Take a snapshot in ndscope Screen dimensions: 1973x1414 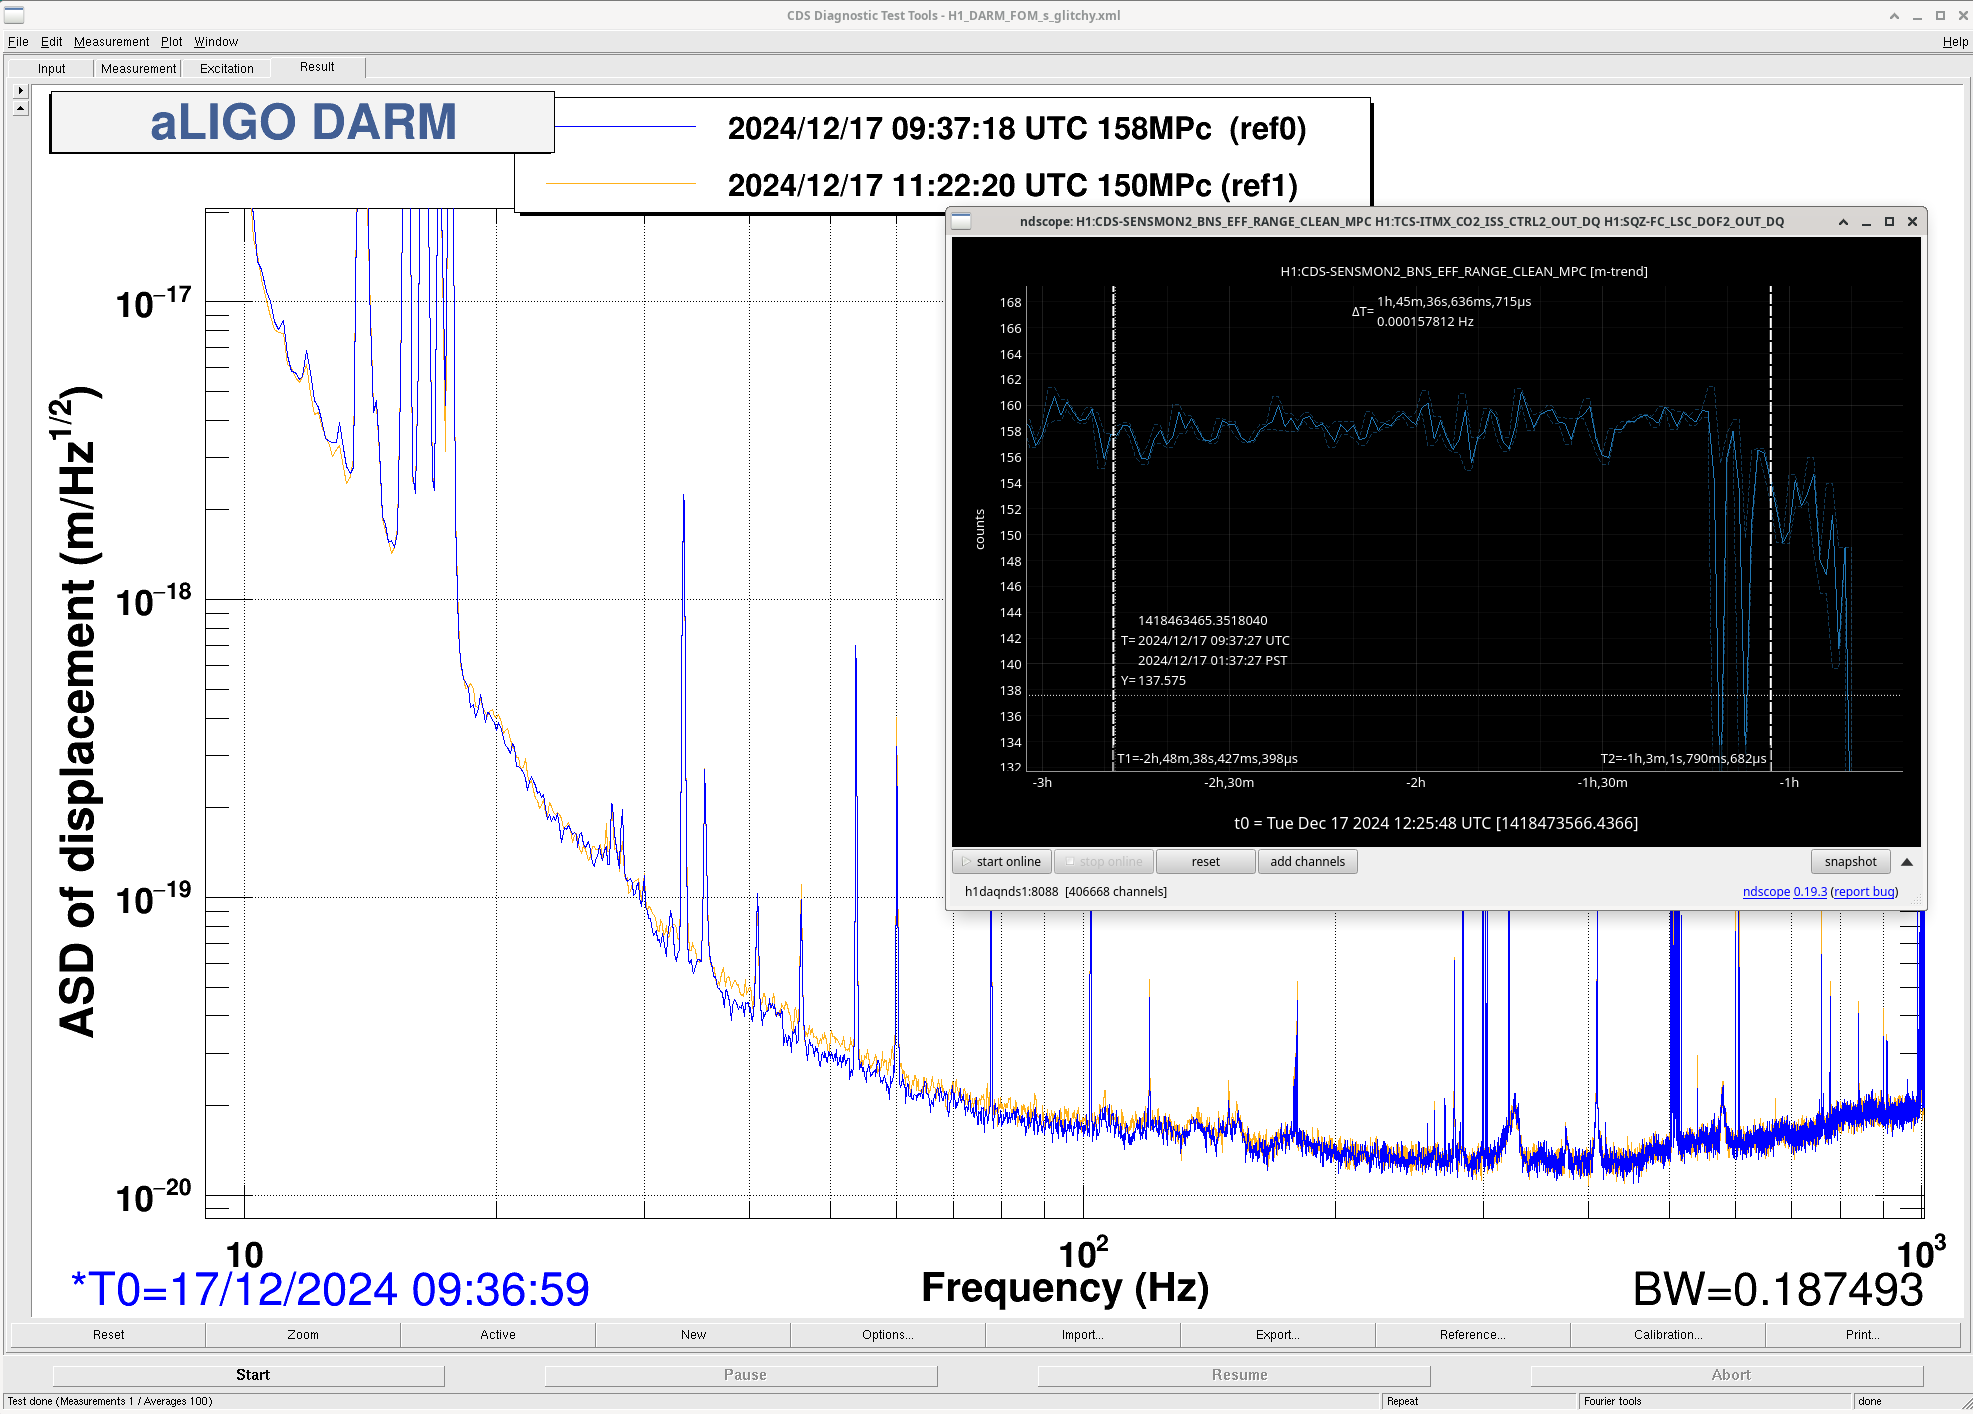[x=1850, y=862]
